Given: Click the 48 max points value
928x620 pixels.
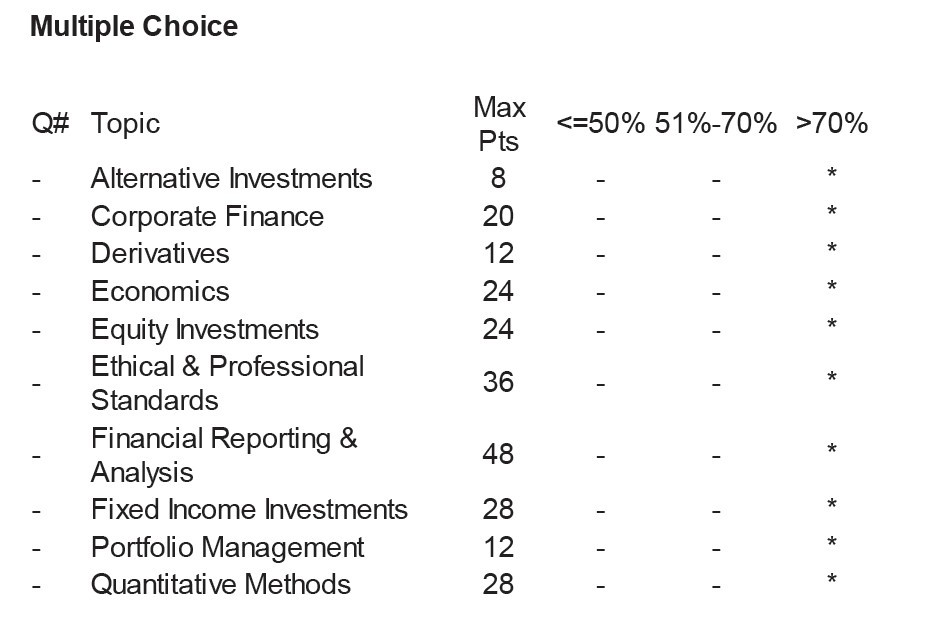Looking at the screenshot, I should pyautogui.click(x=498, y=455).
